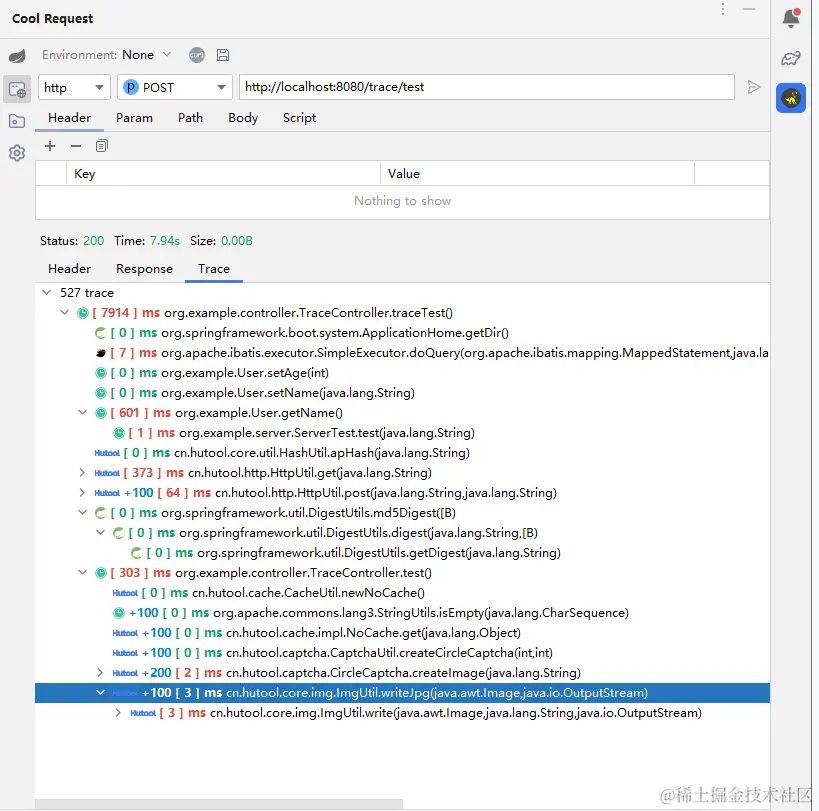The height and width of the screenshot is (811, 819).
Task: Save the request with the floppy disk icon
Action: (223, 55)
